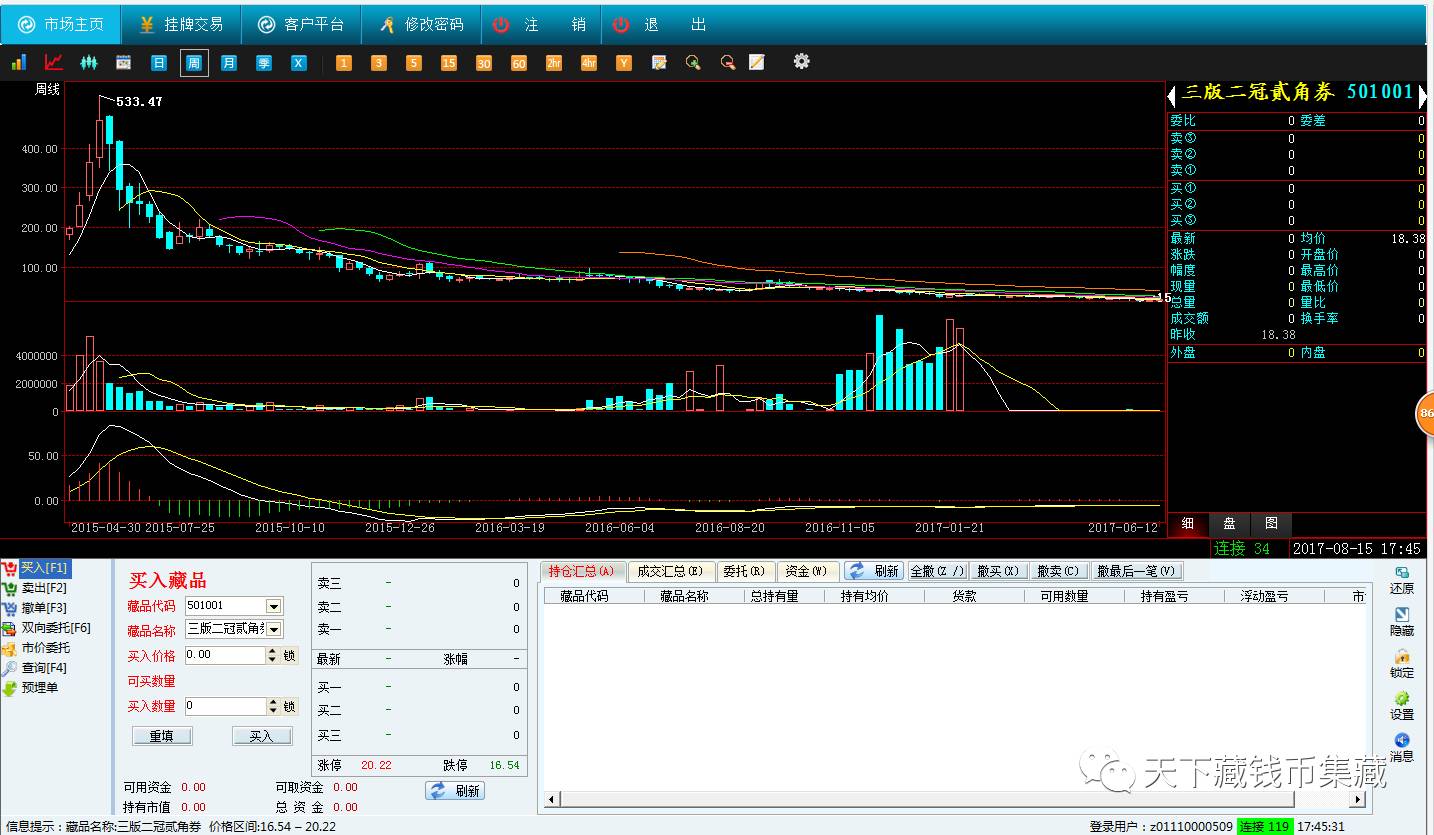The image size is (1434, 835).
Task: Switch chart to daily (日) period
Action: [158, 63]
